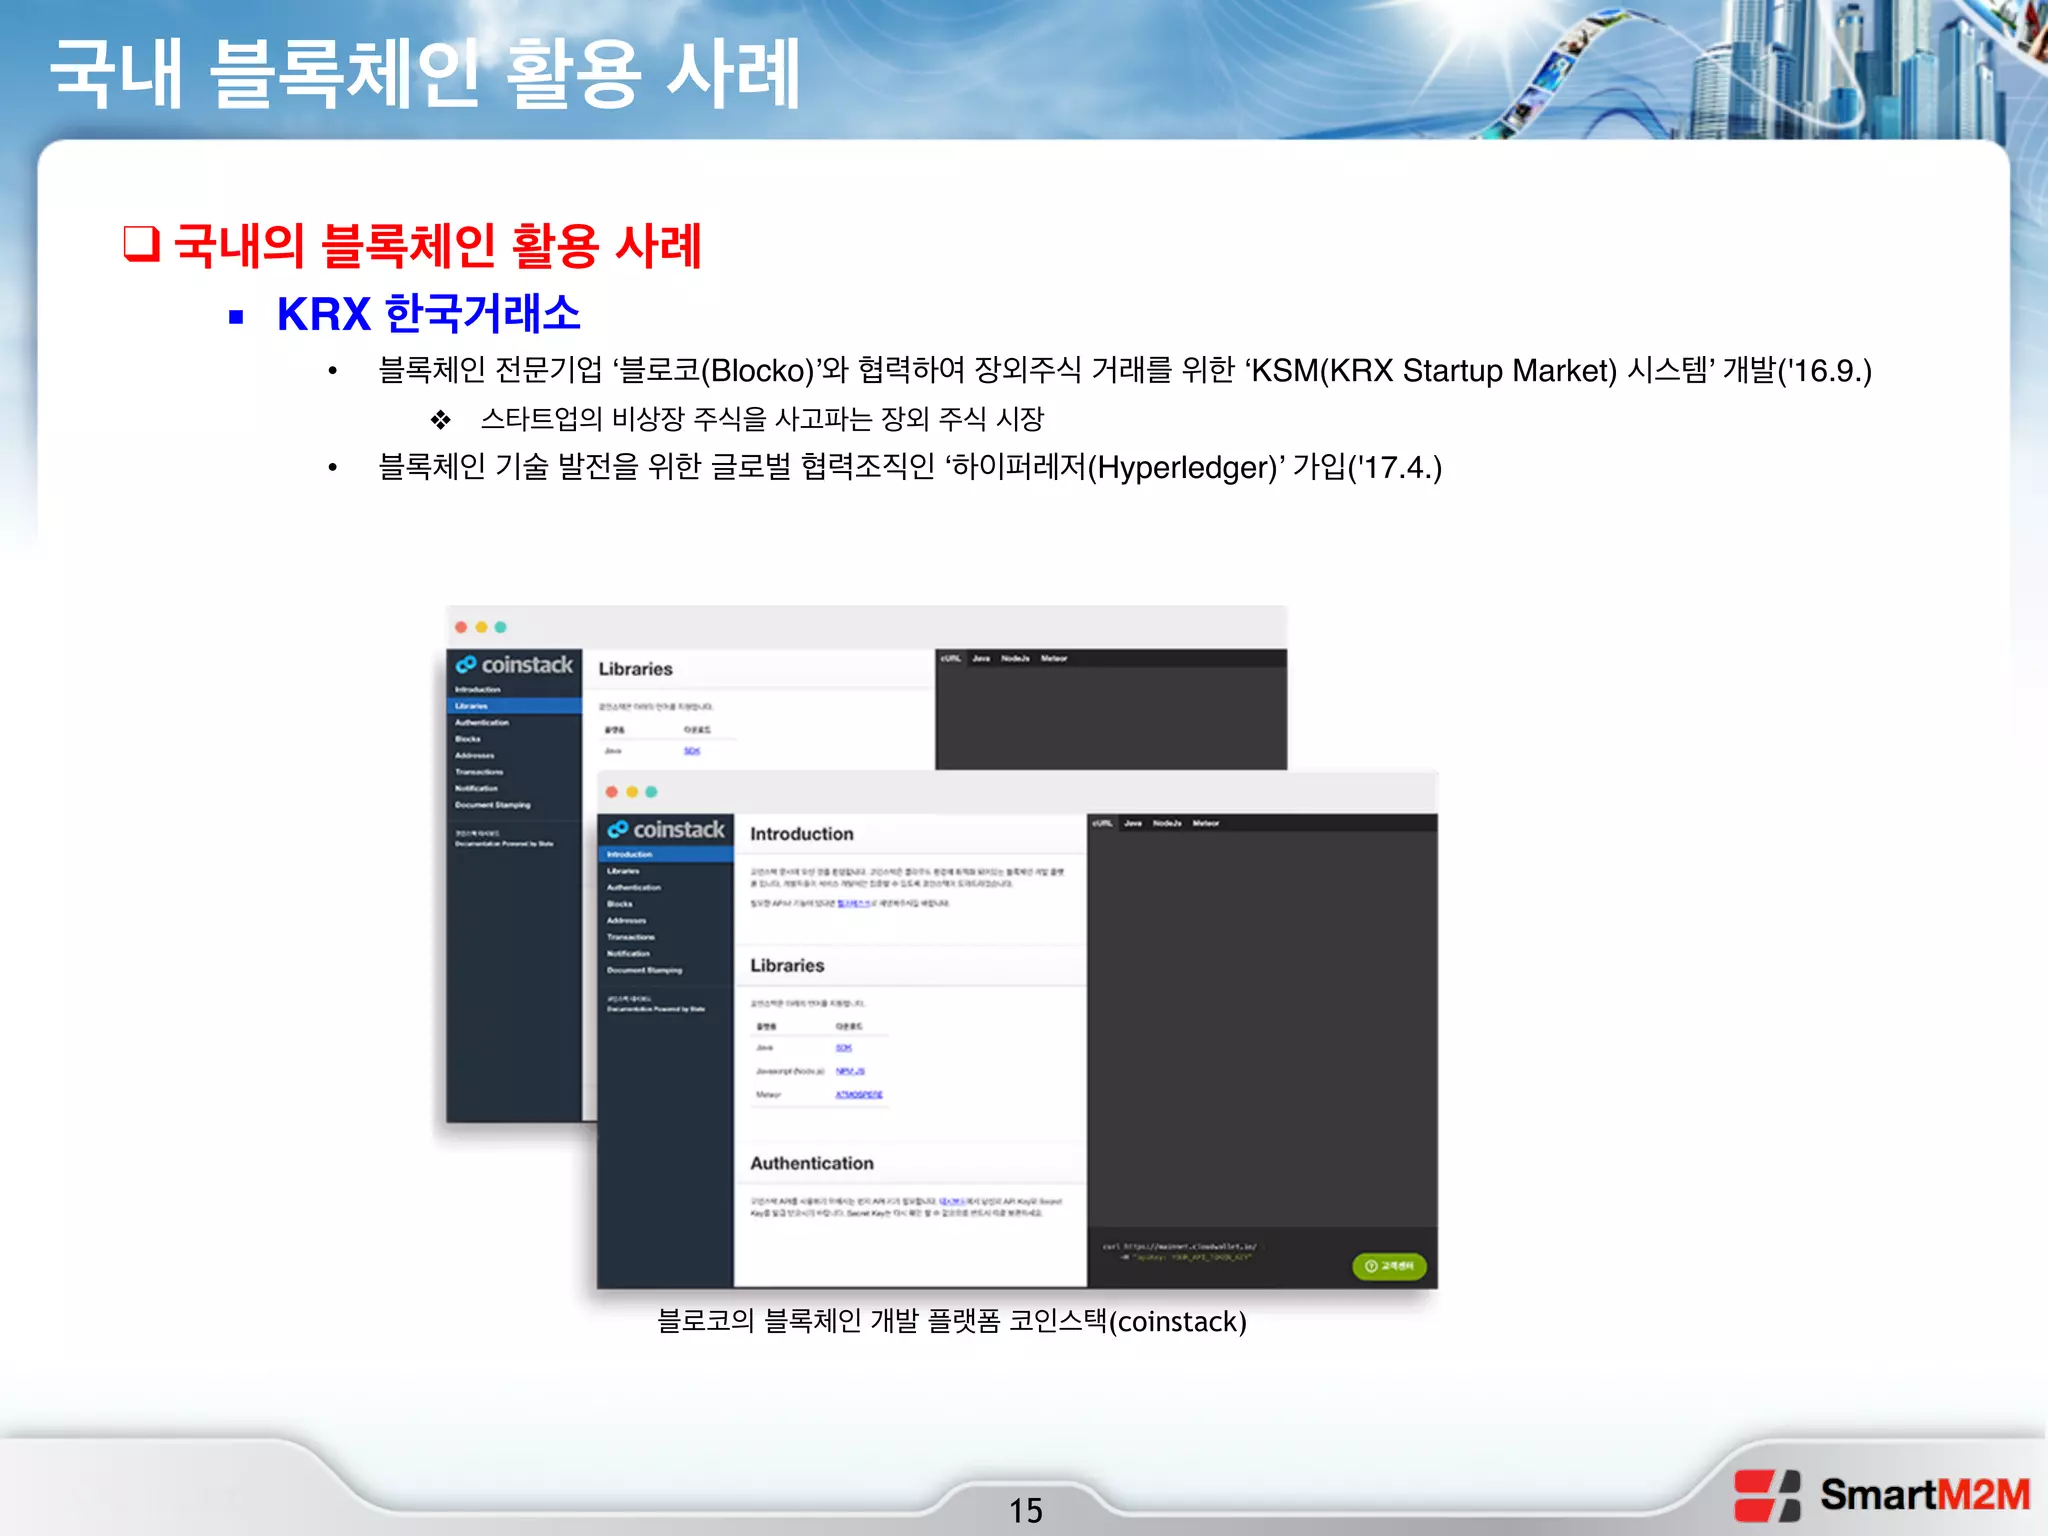Click SmartM2M logo at slide bottom
The height and width of the screenshot is (1536, 2048).
[x=1882, y=1495]
